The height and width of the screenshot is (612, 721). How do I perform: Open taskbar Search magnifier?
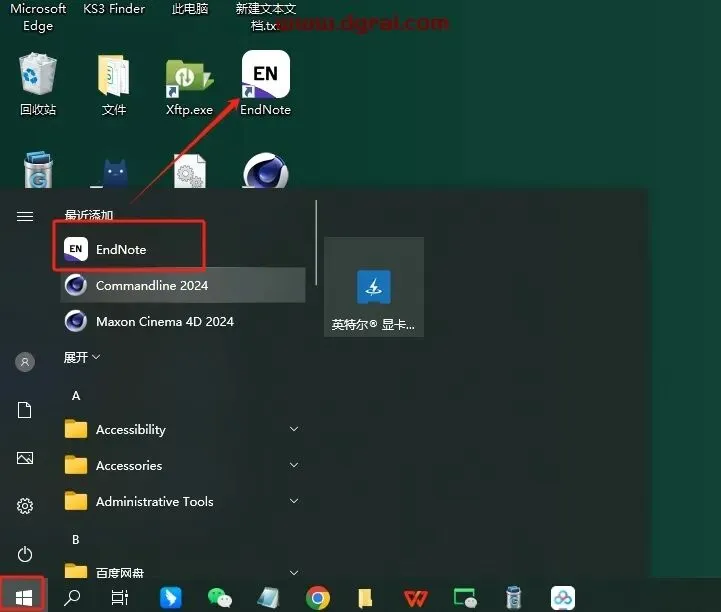point(72,597)
